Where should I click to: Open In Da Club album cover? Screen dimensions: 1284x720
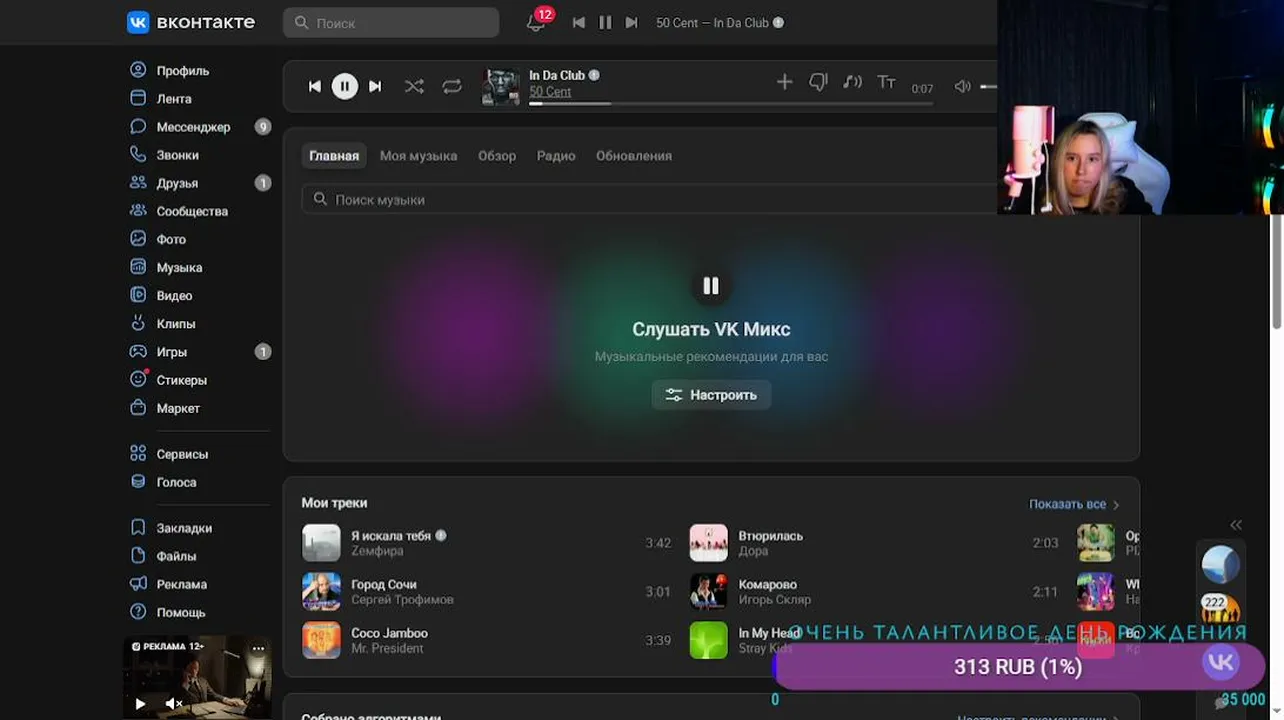(x=501, y=87)
